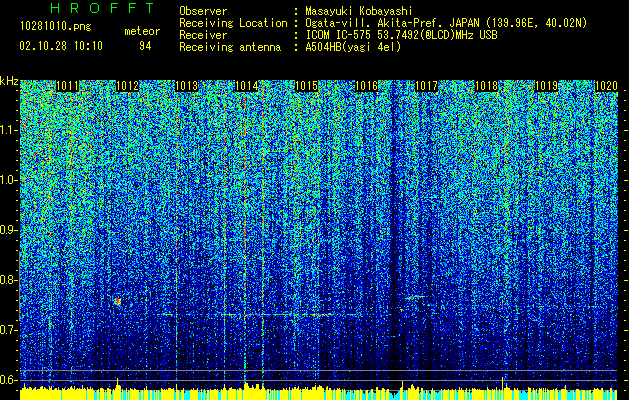Click the 1019 time marker
629x400 pixels.
[546, 86]
